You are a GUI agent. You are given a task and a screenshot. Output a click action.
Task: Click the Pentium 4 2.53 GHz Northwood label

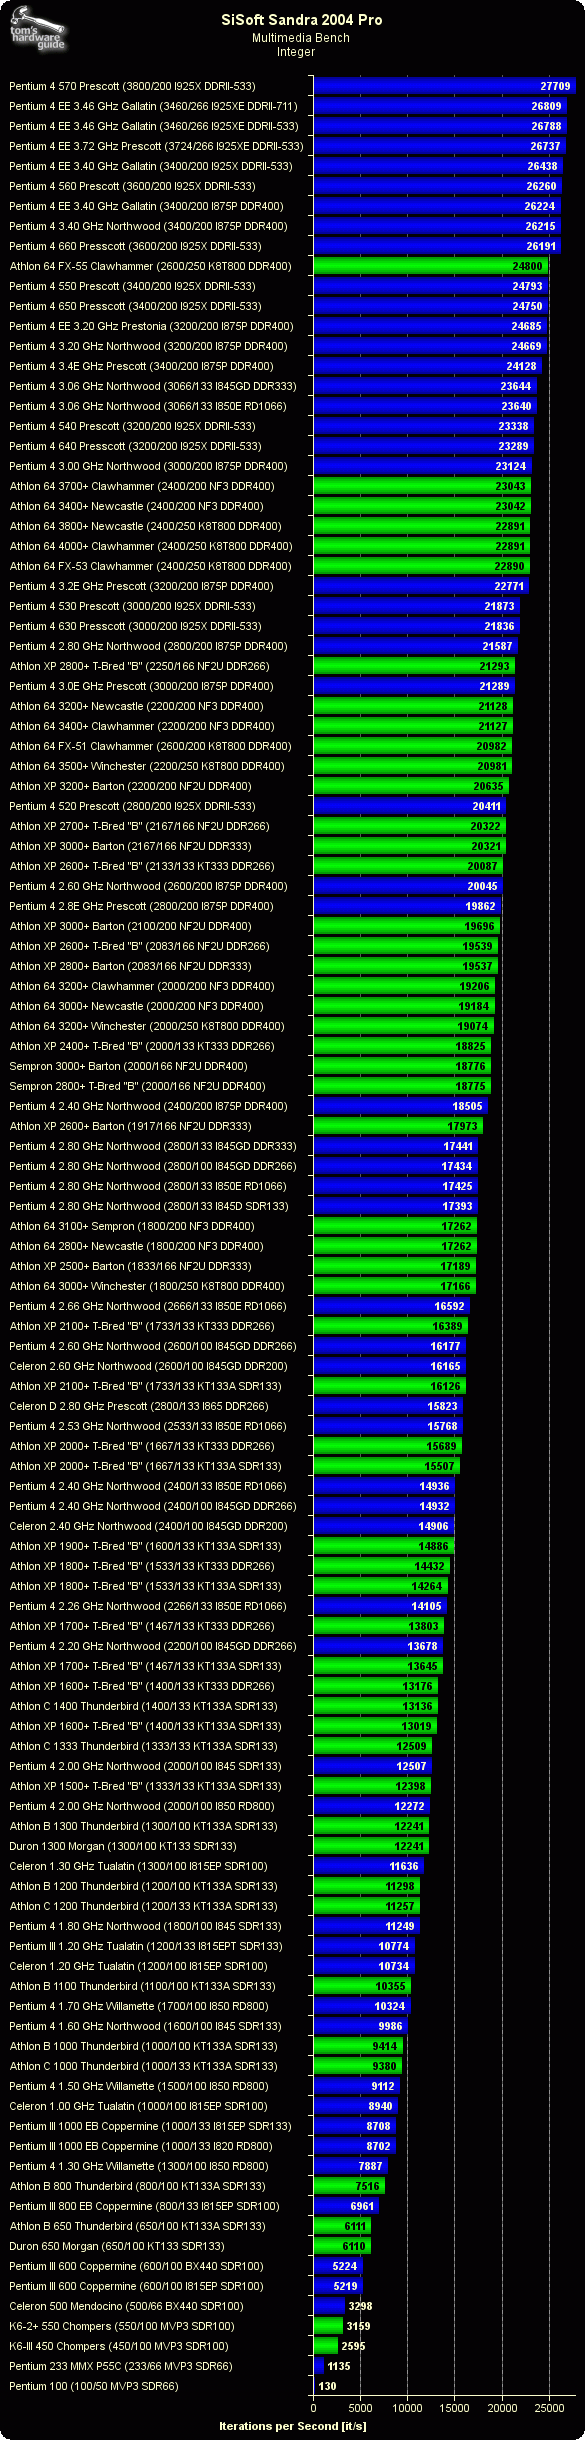click(x=147, y=1426)
